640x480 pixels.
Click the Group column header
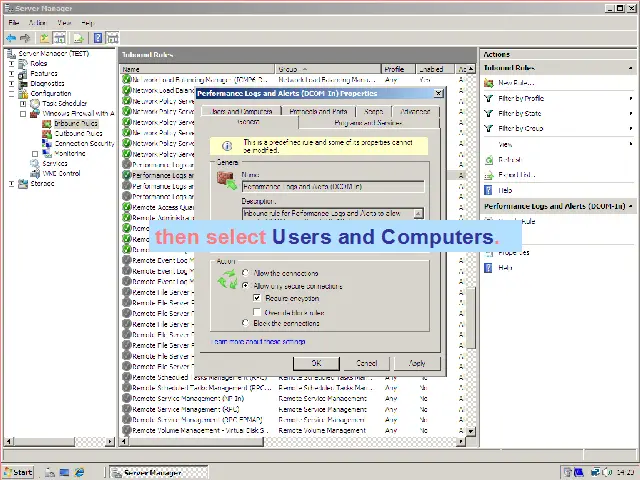328,69
